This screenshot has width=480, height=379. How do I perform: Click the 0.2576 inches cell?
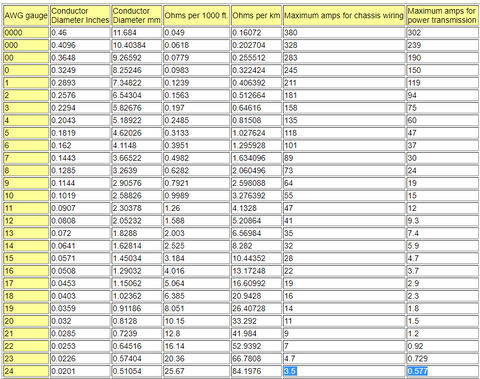80,95
